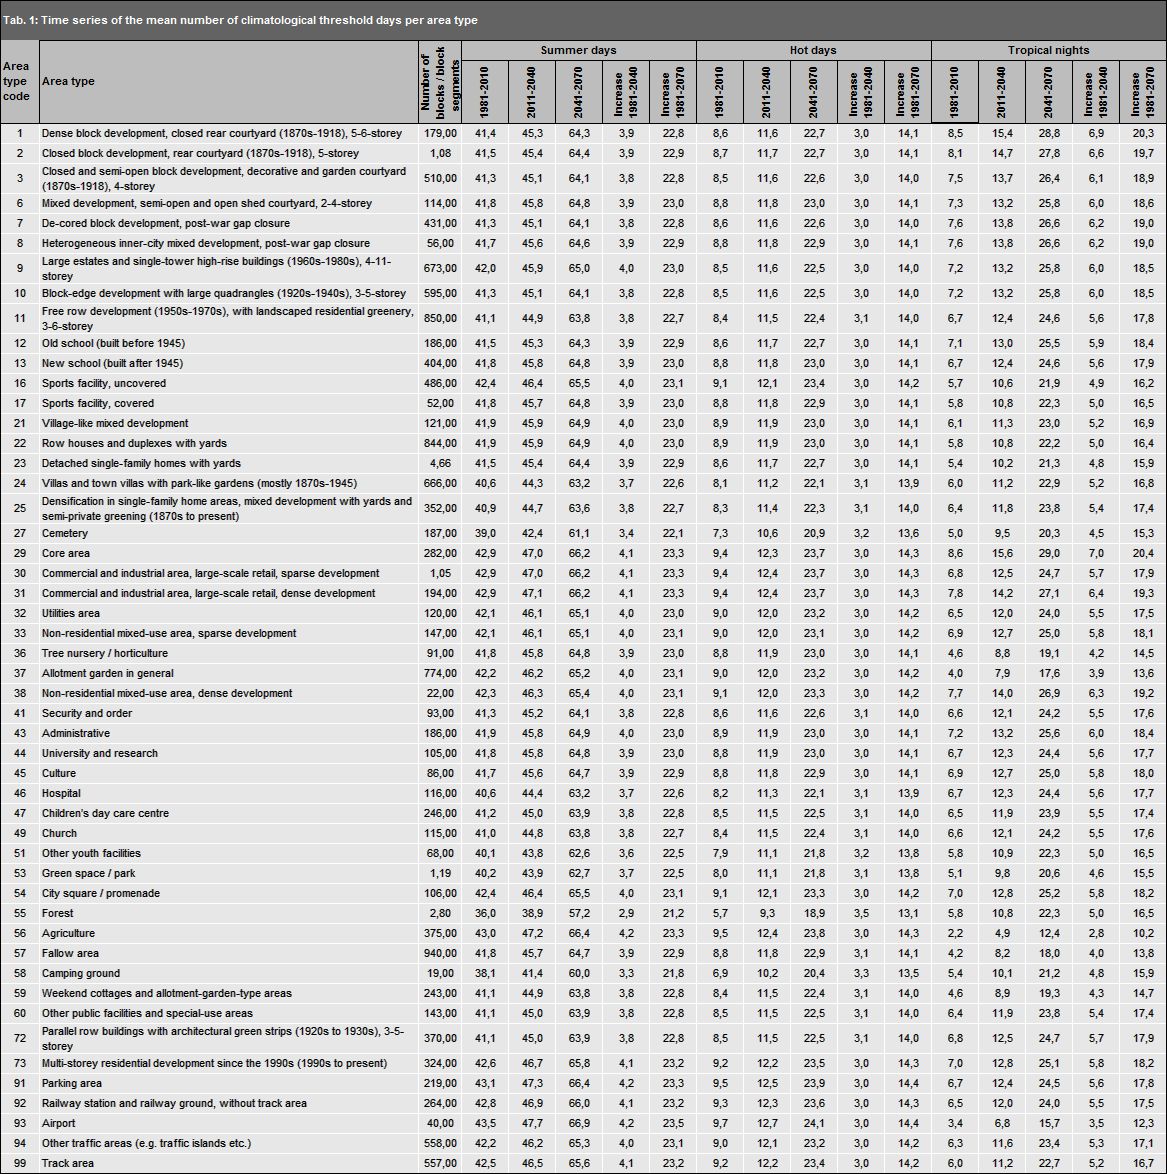Click the 'Summer days' group header
1167x1174 pixels.
point(578,50)
